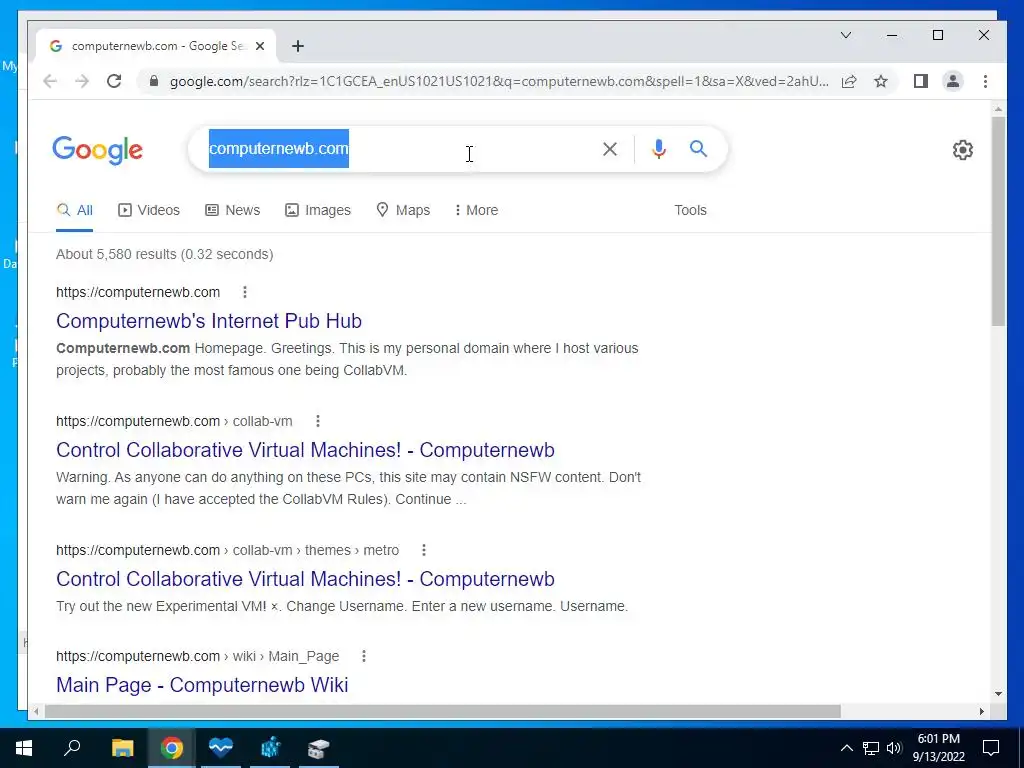The width and height of the screenshot is (1024, 768).
Task: Open the notification center icon
Action: pos(991,748)
